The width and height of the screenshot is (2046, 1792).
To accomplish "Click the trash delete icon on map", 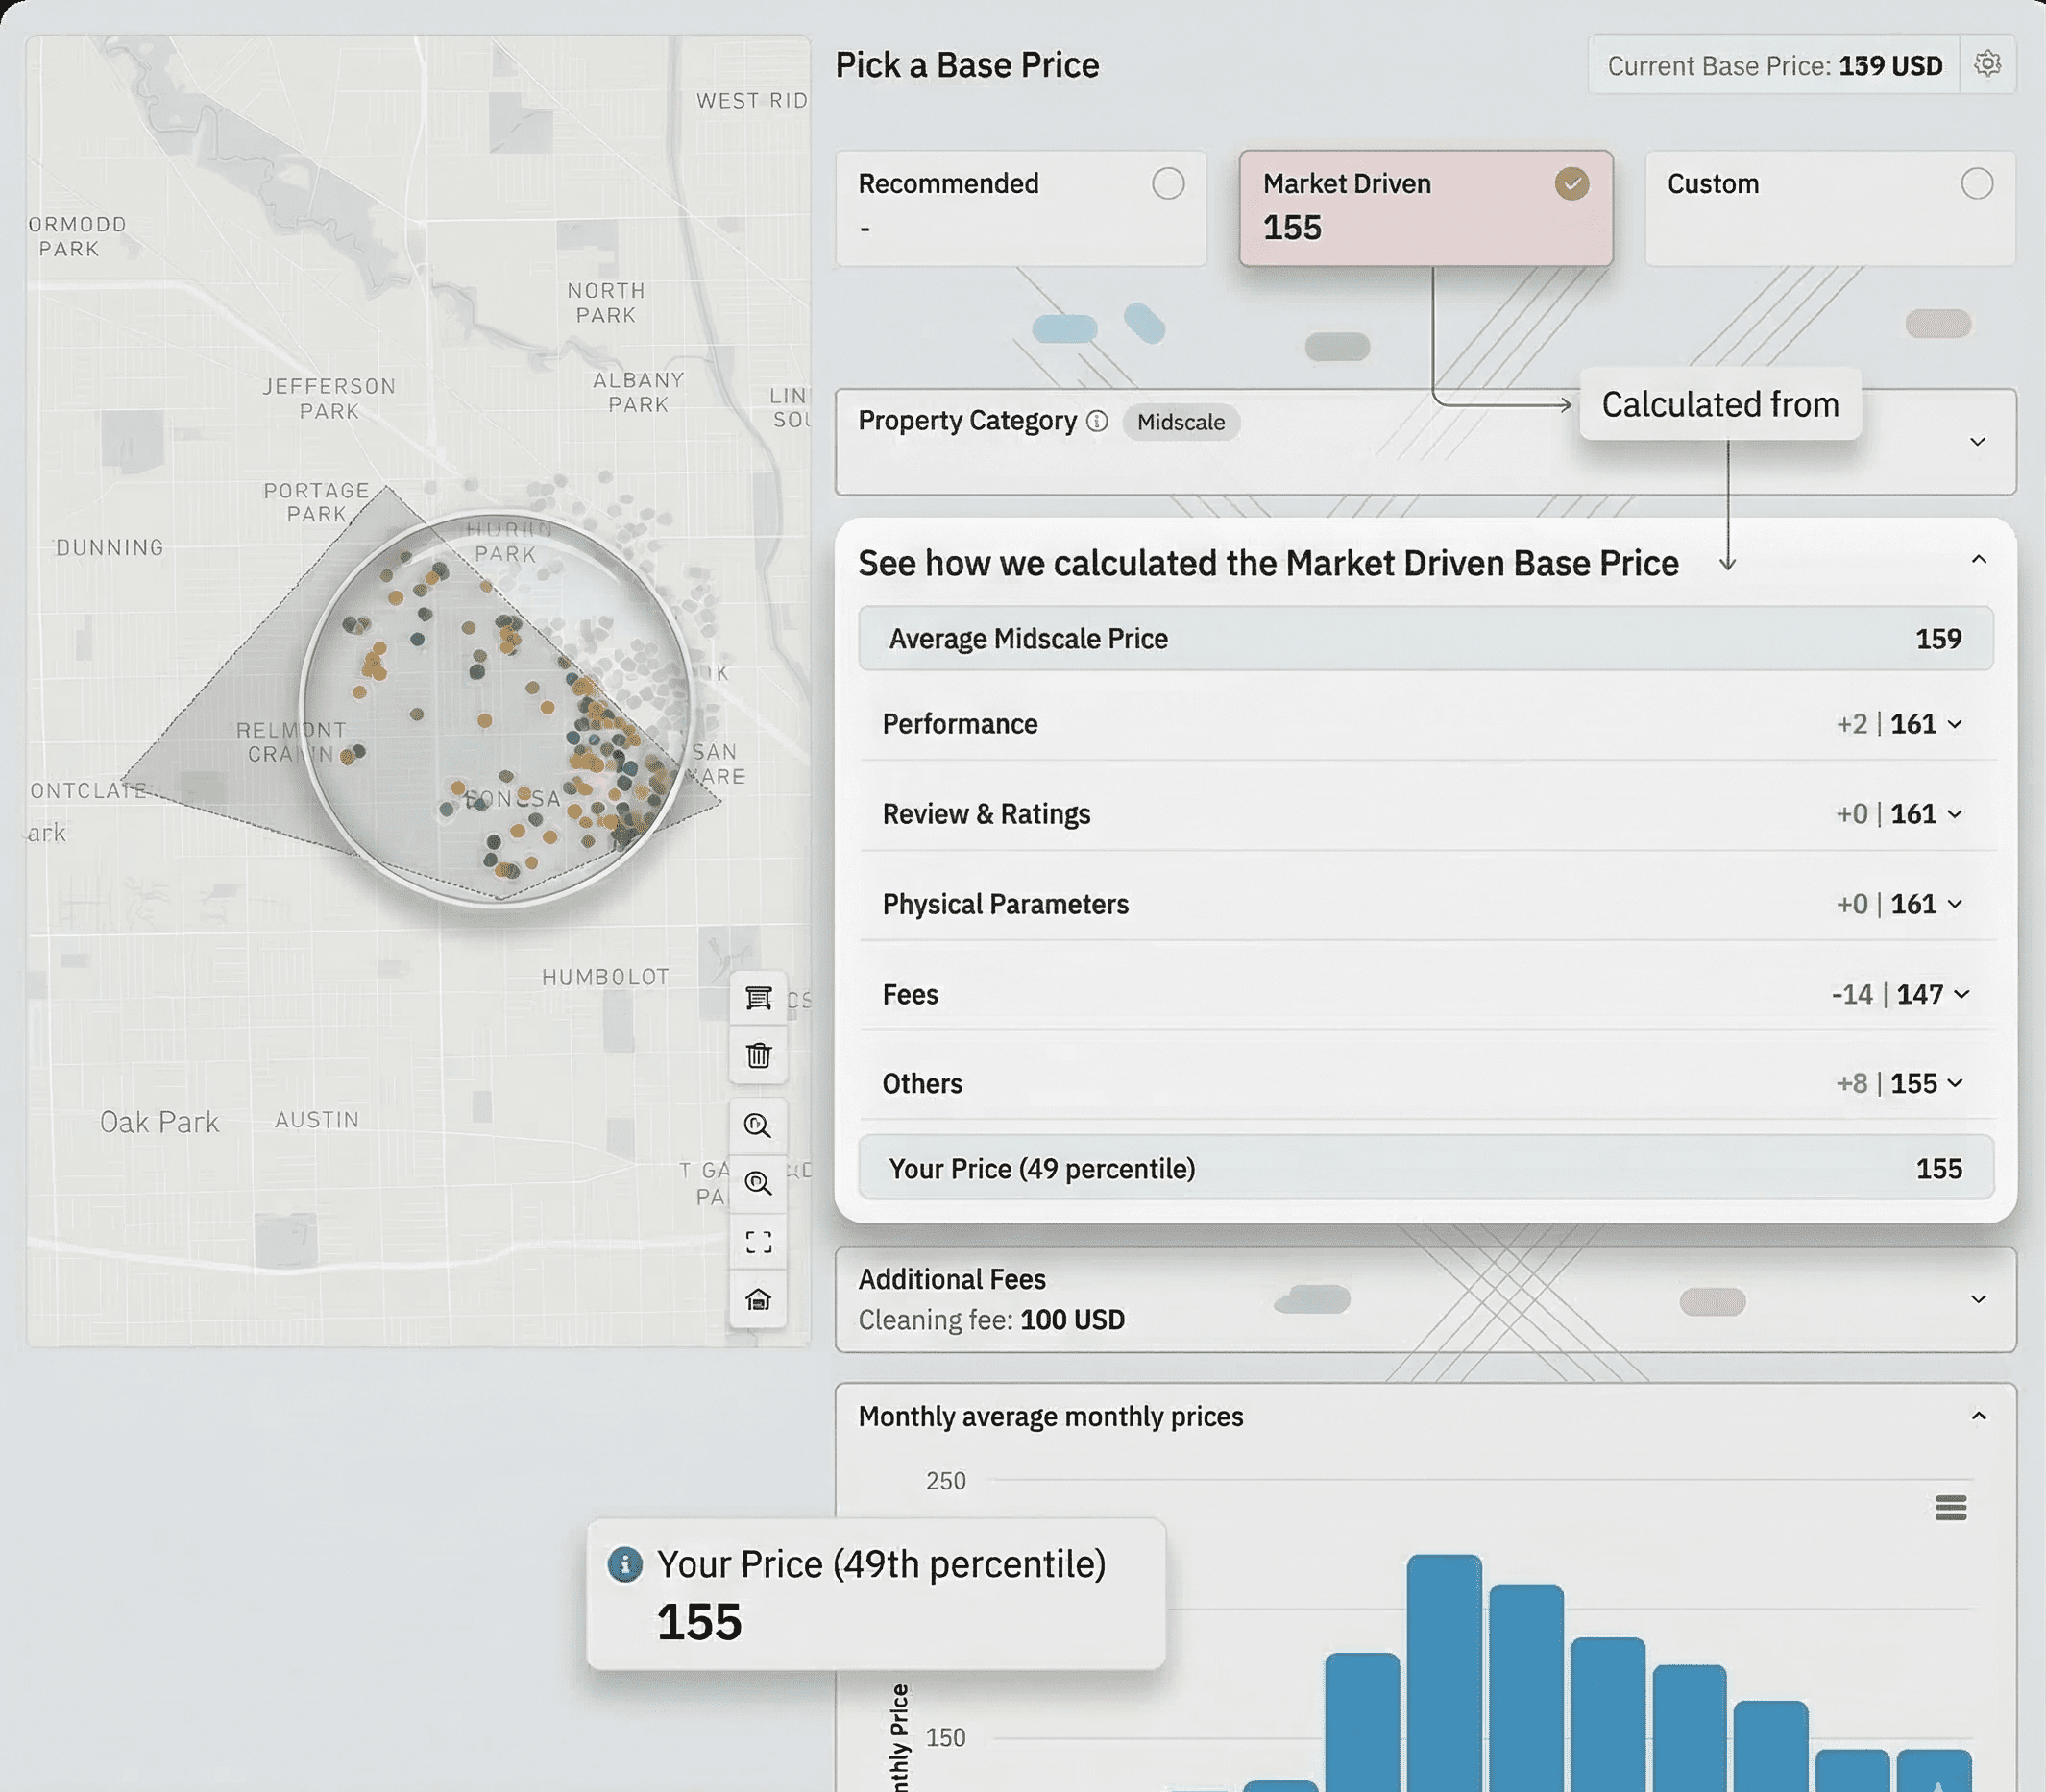I will [758, 1055].
